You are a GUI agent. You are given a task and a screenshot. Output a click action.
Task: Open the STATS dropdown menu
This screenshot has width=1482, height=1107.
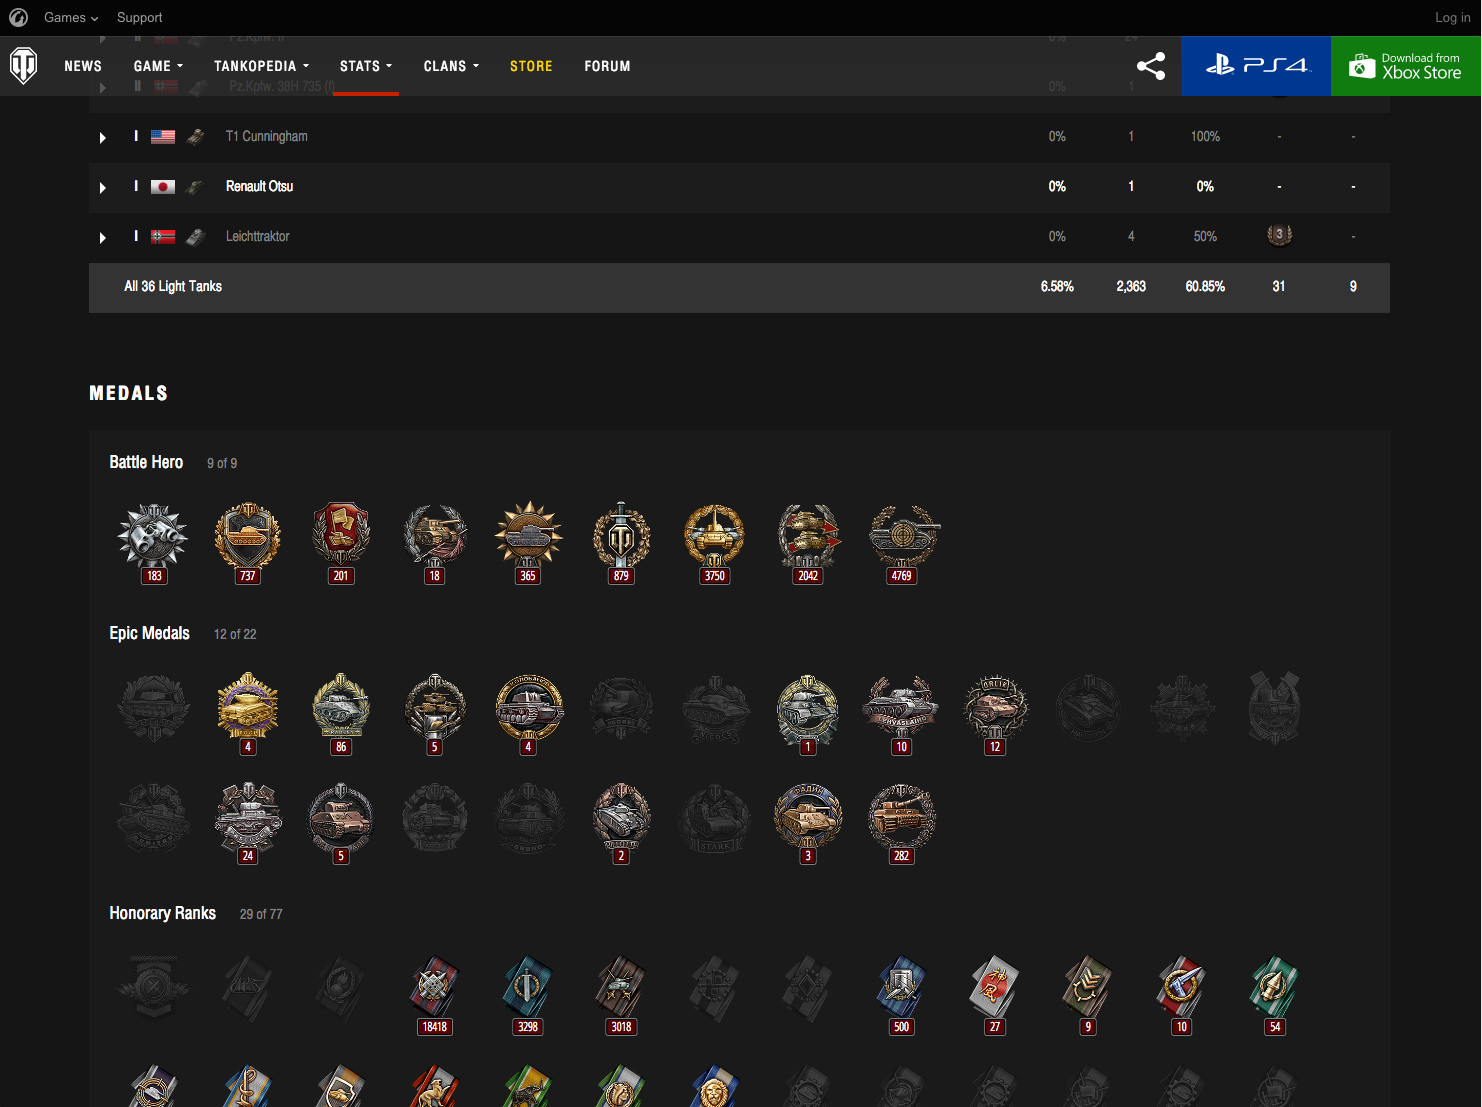366,66
